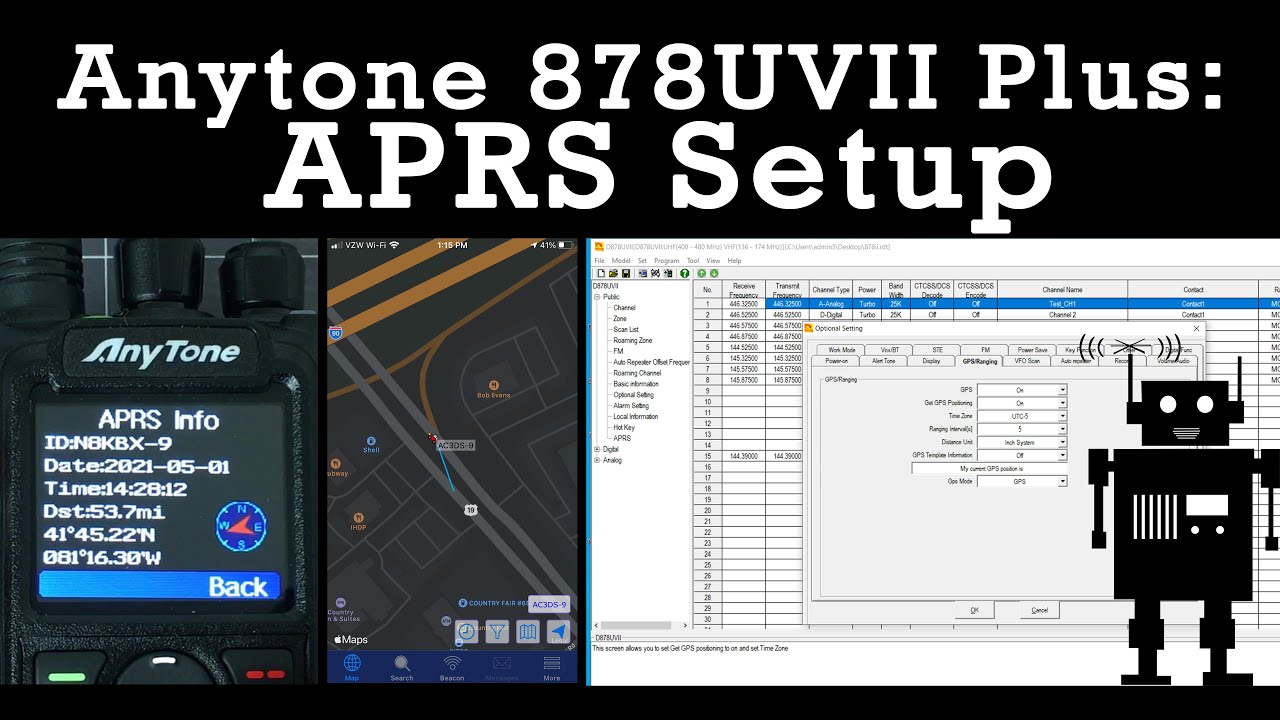
Task: Tap the IHOP restaurant marker
Action: click(358, 521)
